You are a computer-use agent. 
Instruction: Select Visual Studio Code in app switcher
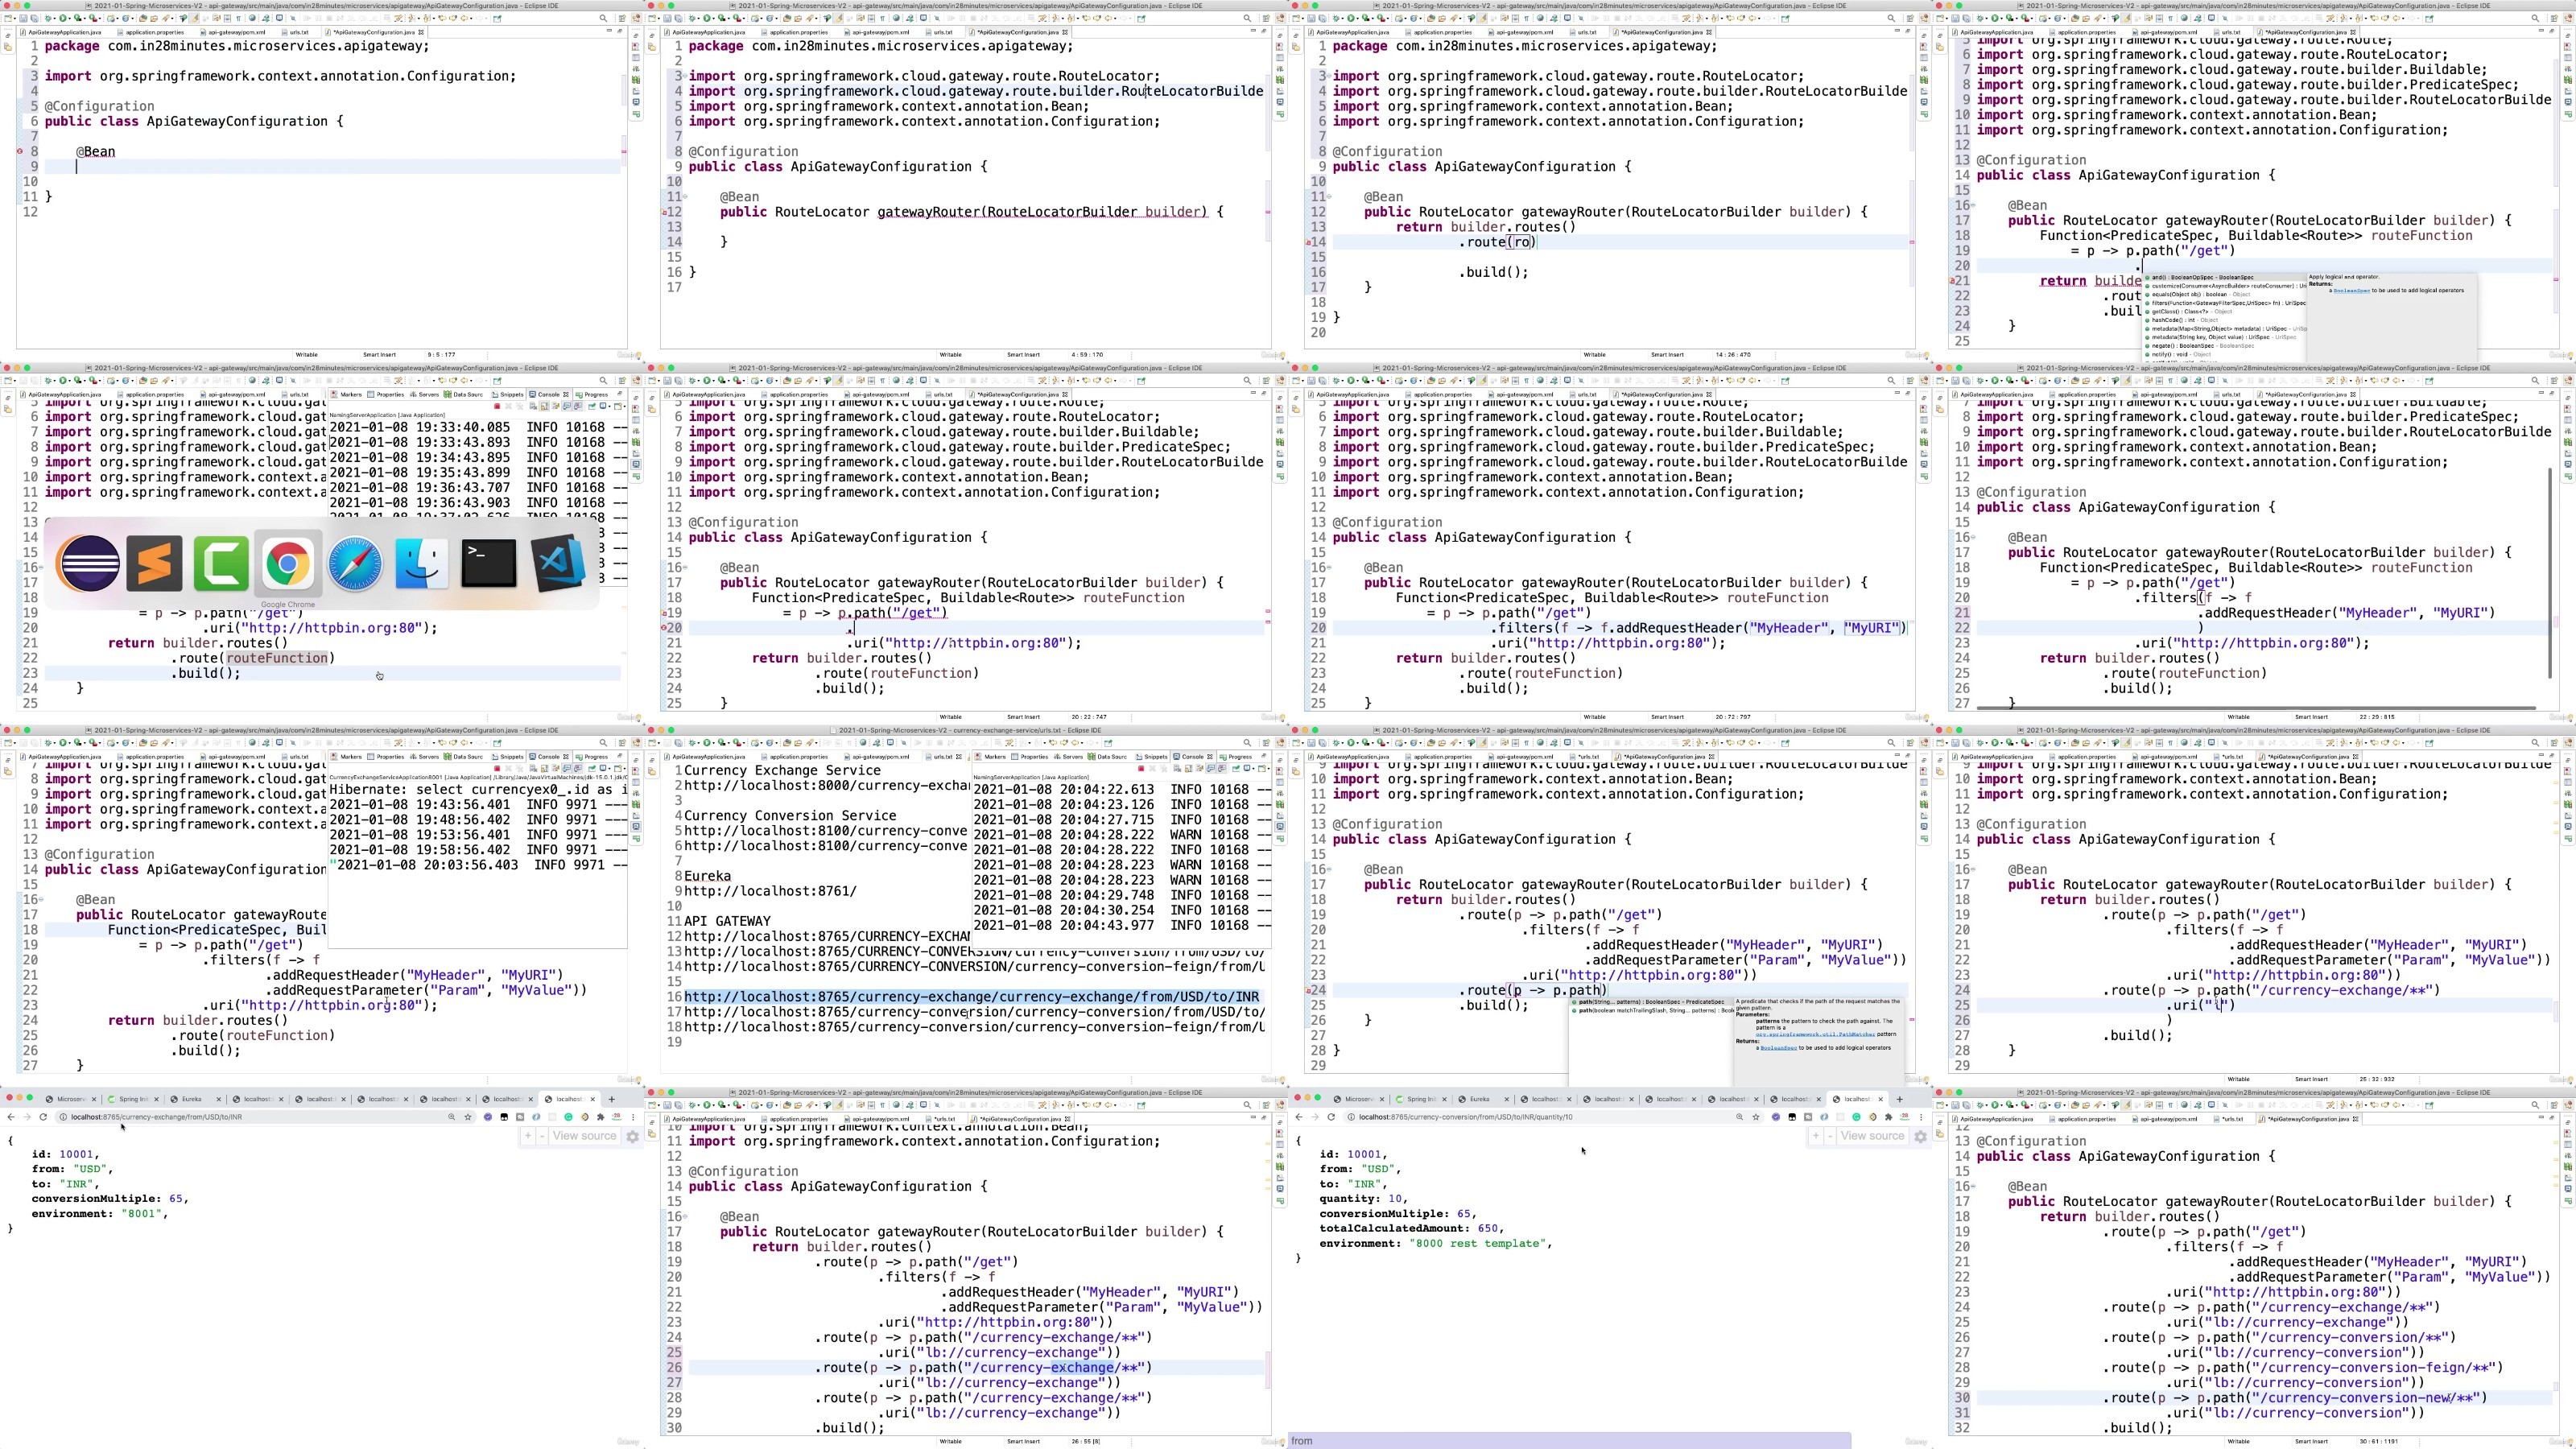tap(556, 563)
